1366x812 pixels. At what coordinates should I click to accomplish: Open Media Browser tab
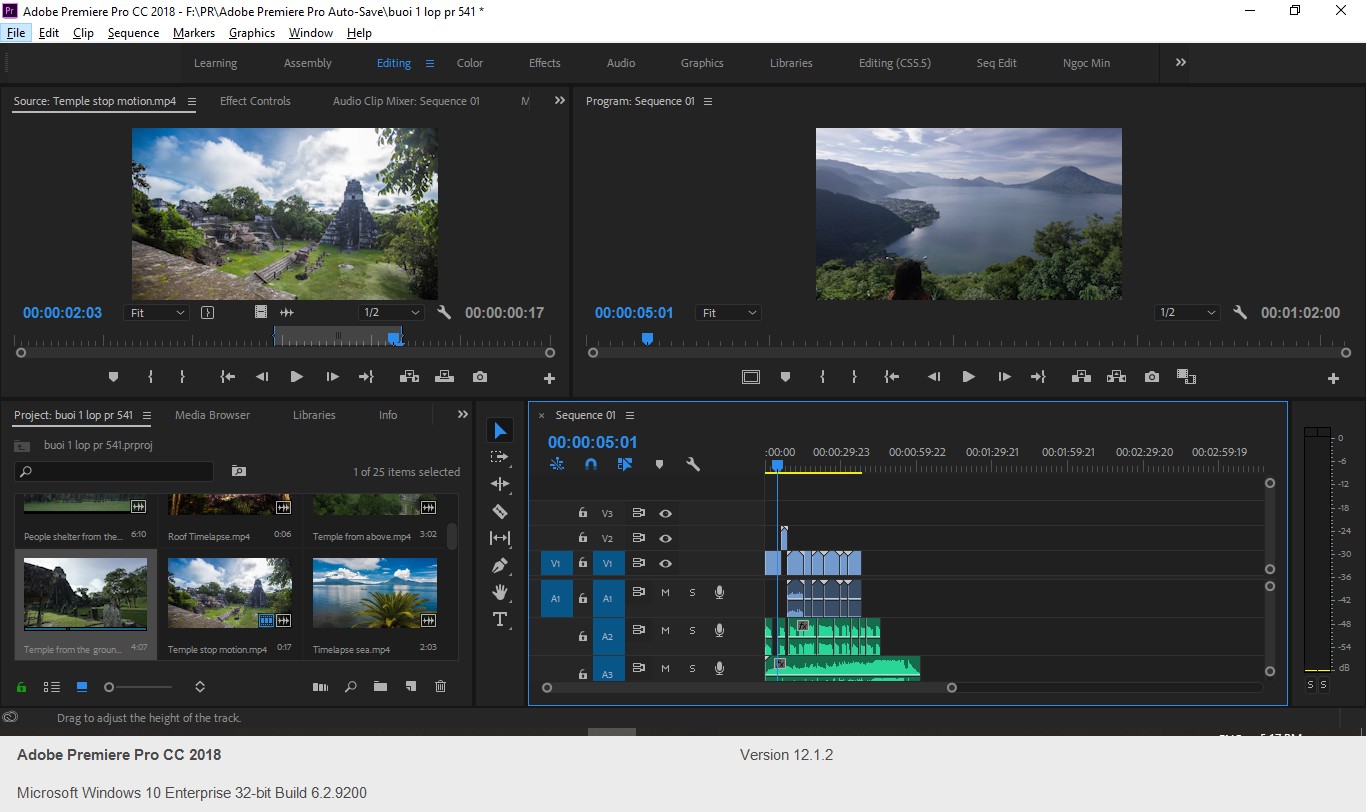[x=212, y=415]
